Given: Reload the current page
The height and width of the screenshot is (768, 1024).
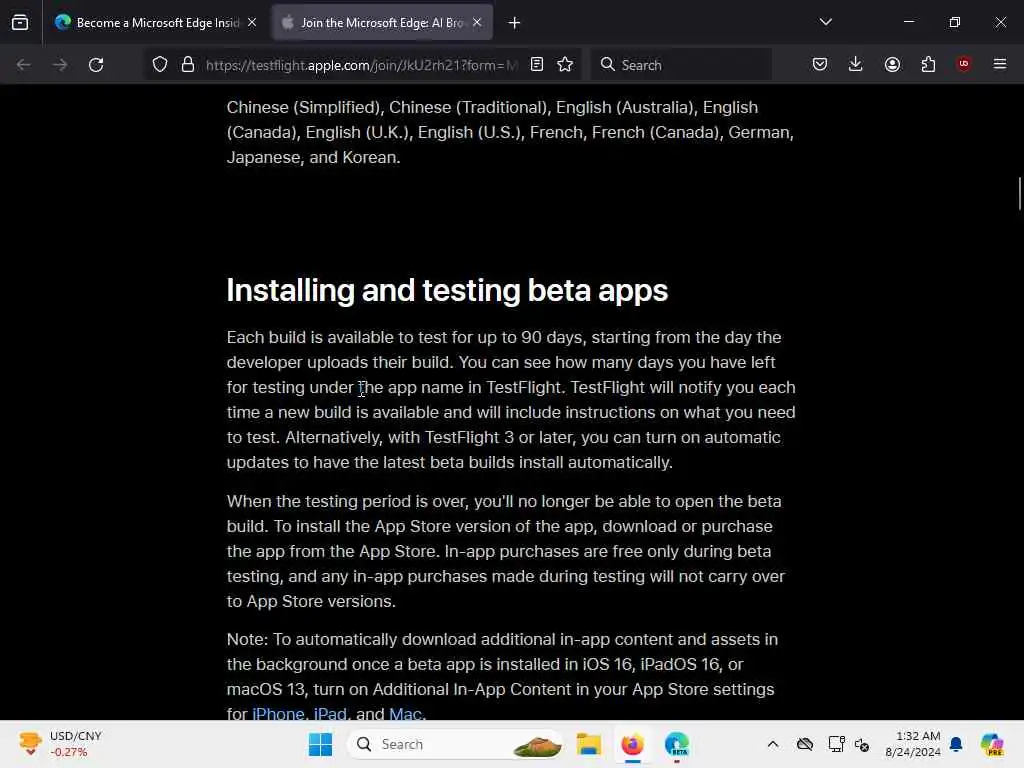Looking at the screenshot, I should coord(96,65).
